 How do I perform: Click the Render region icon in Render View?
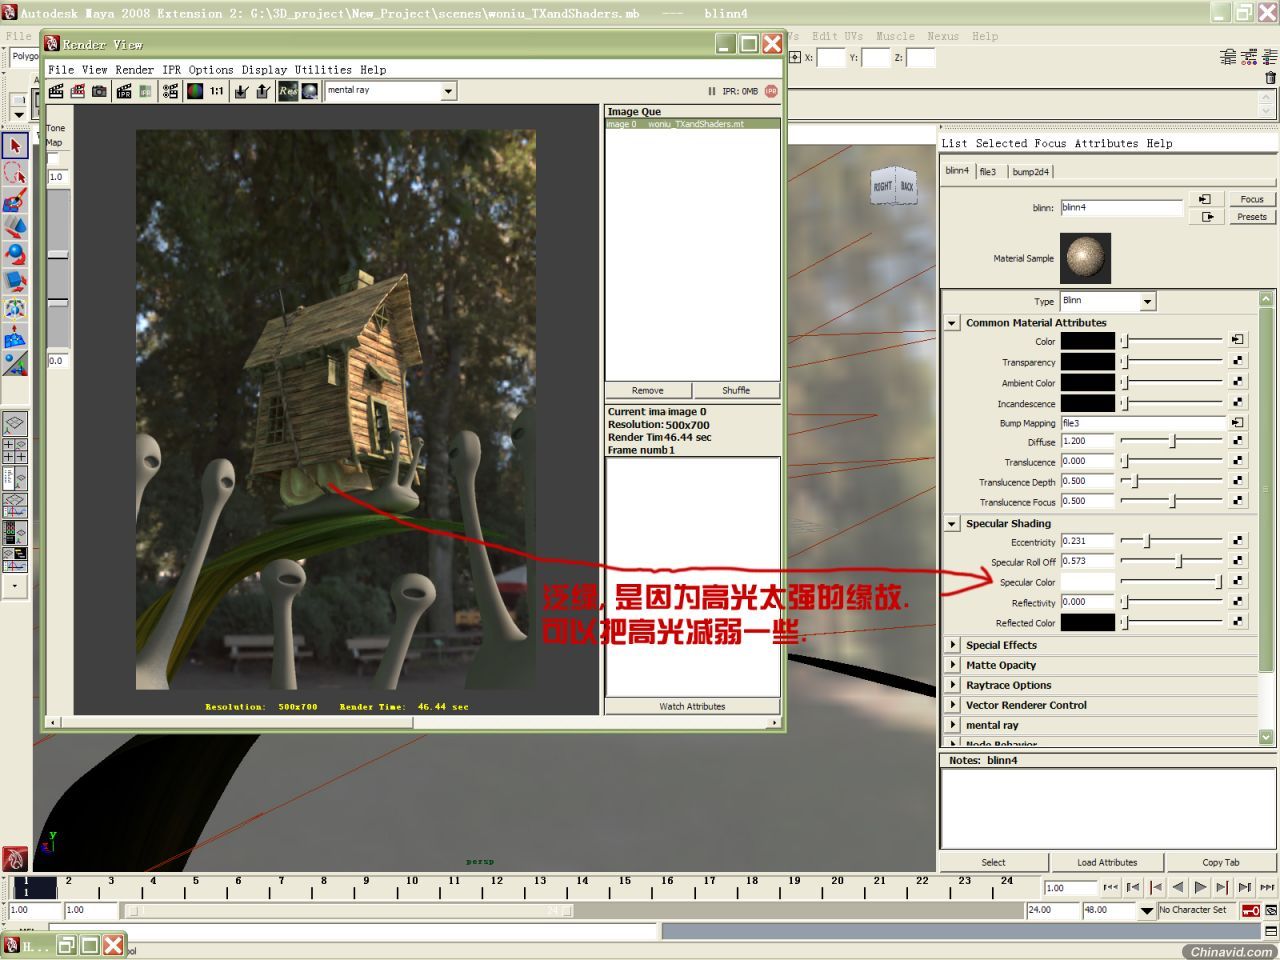coord(78,91)
